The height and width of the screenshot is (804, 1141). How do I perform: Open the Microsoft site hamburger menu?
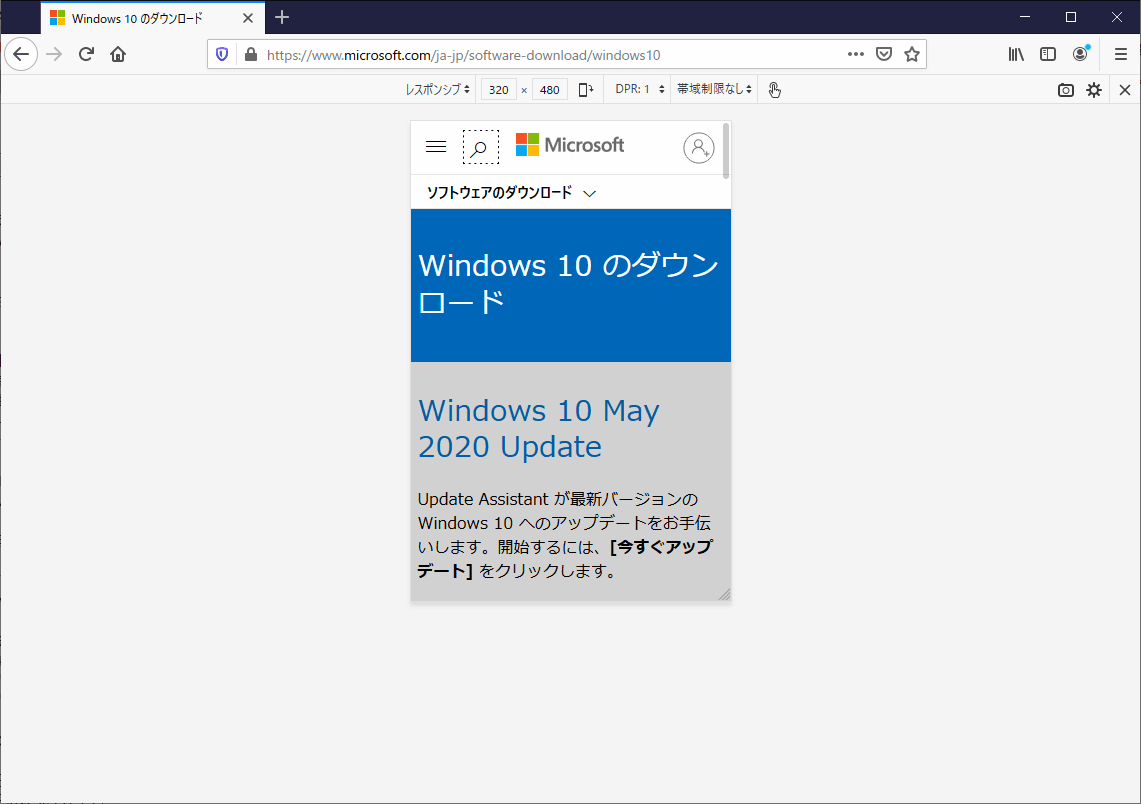(x=436, y=147)
